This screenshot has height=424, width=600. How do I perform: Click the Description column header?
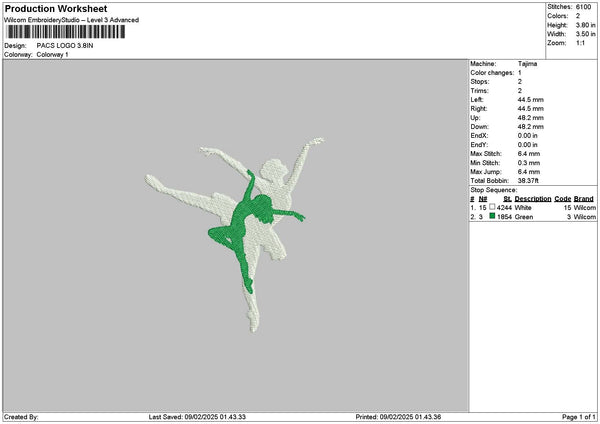[533, 199]
